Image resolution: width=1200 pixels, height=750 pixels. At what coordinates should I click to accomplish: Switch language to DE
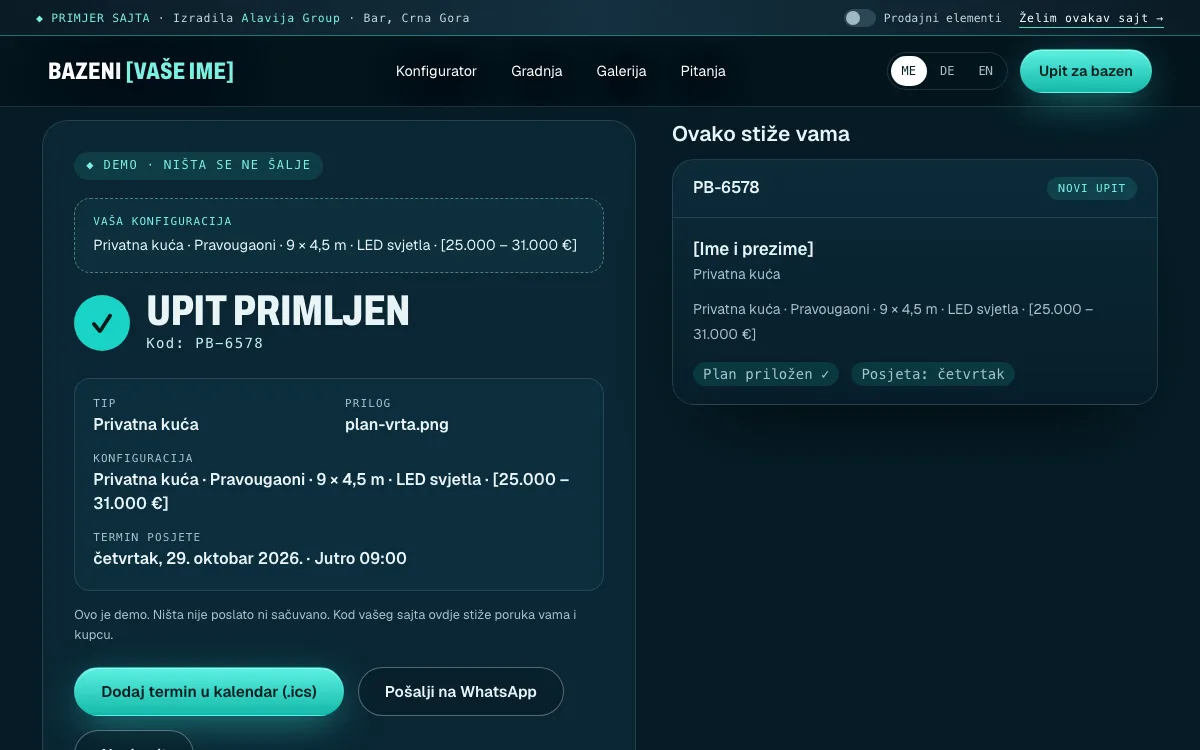[x=947, y=71]
